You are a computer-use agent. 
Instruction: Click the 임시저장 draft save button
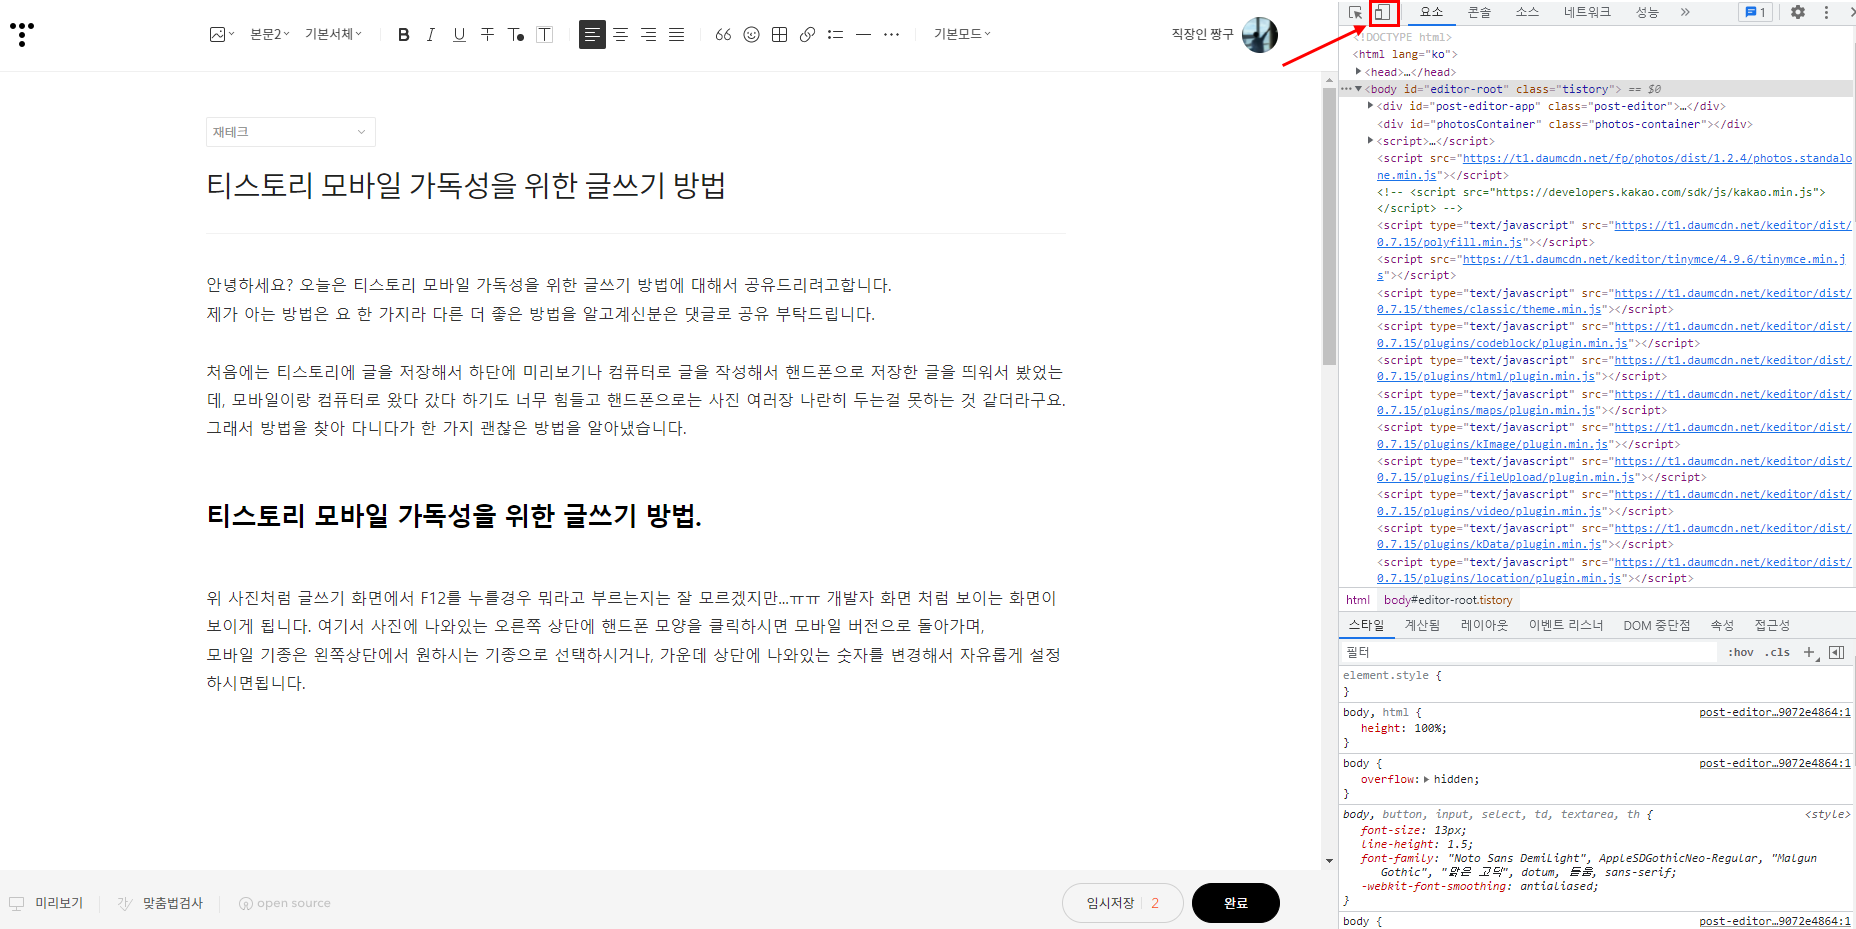tap(1122, 903)
